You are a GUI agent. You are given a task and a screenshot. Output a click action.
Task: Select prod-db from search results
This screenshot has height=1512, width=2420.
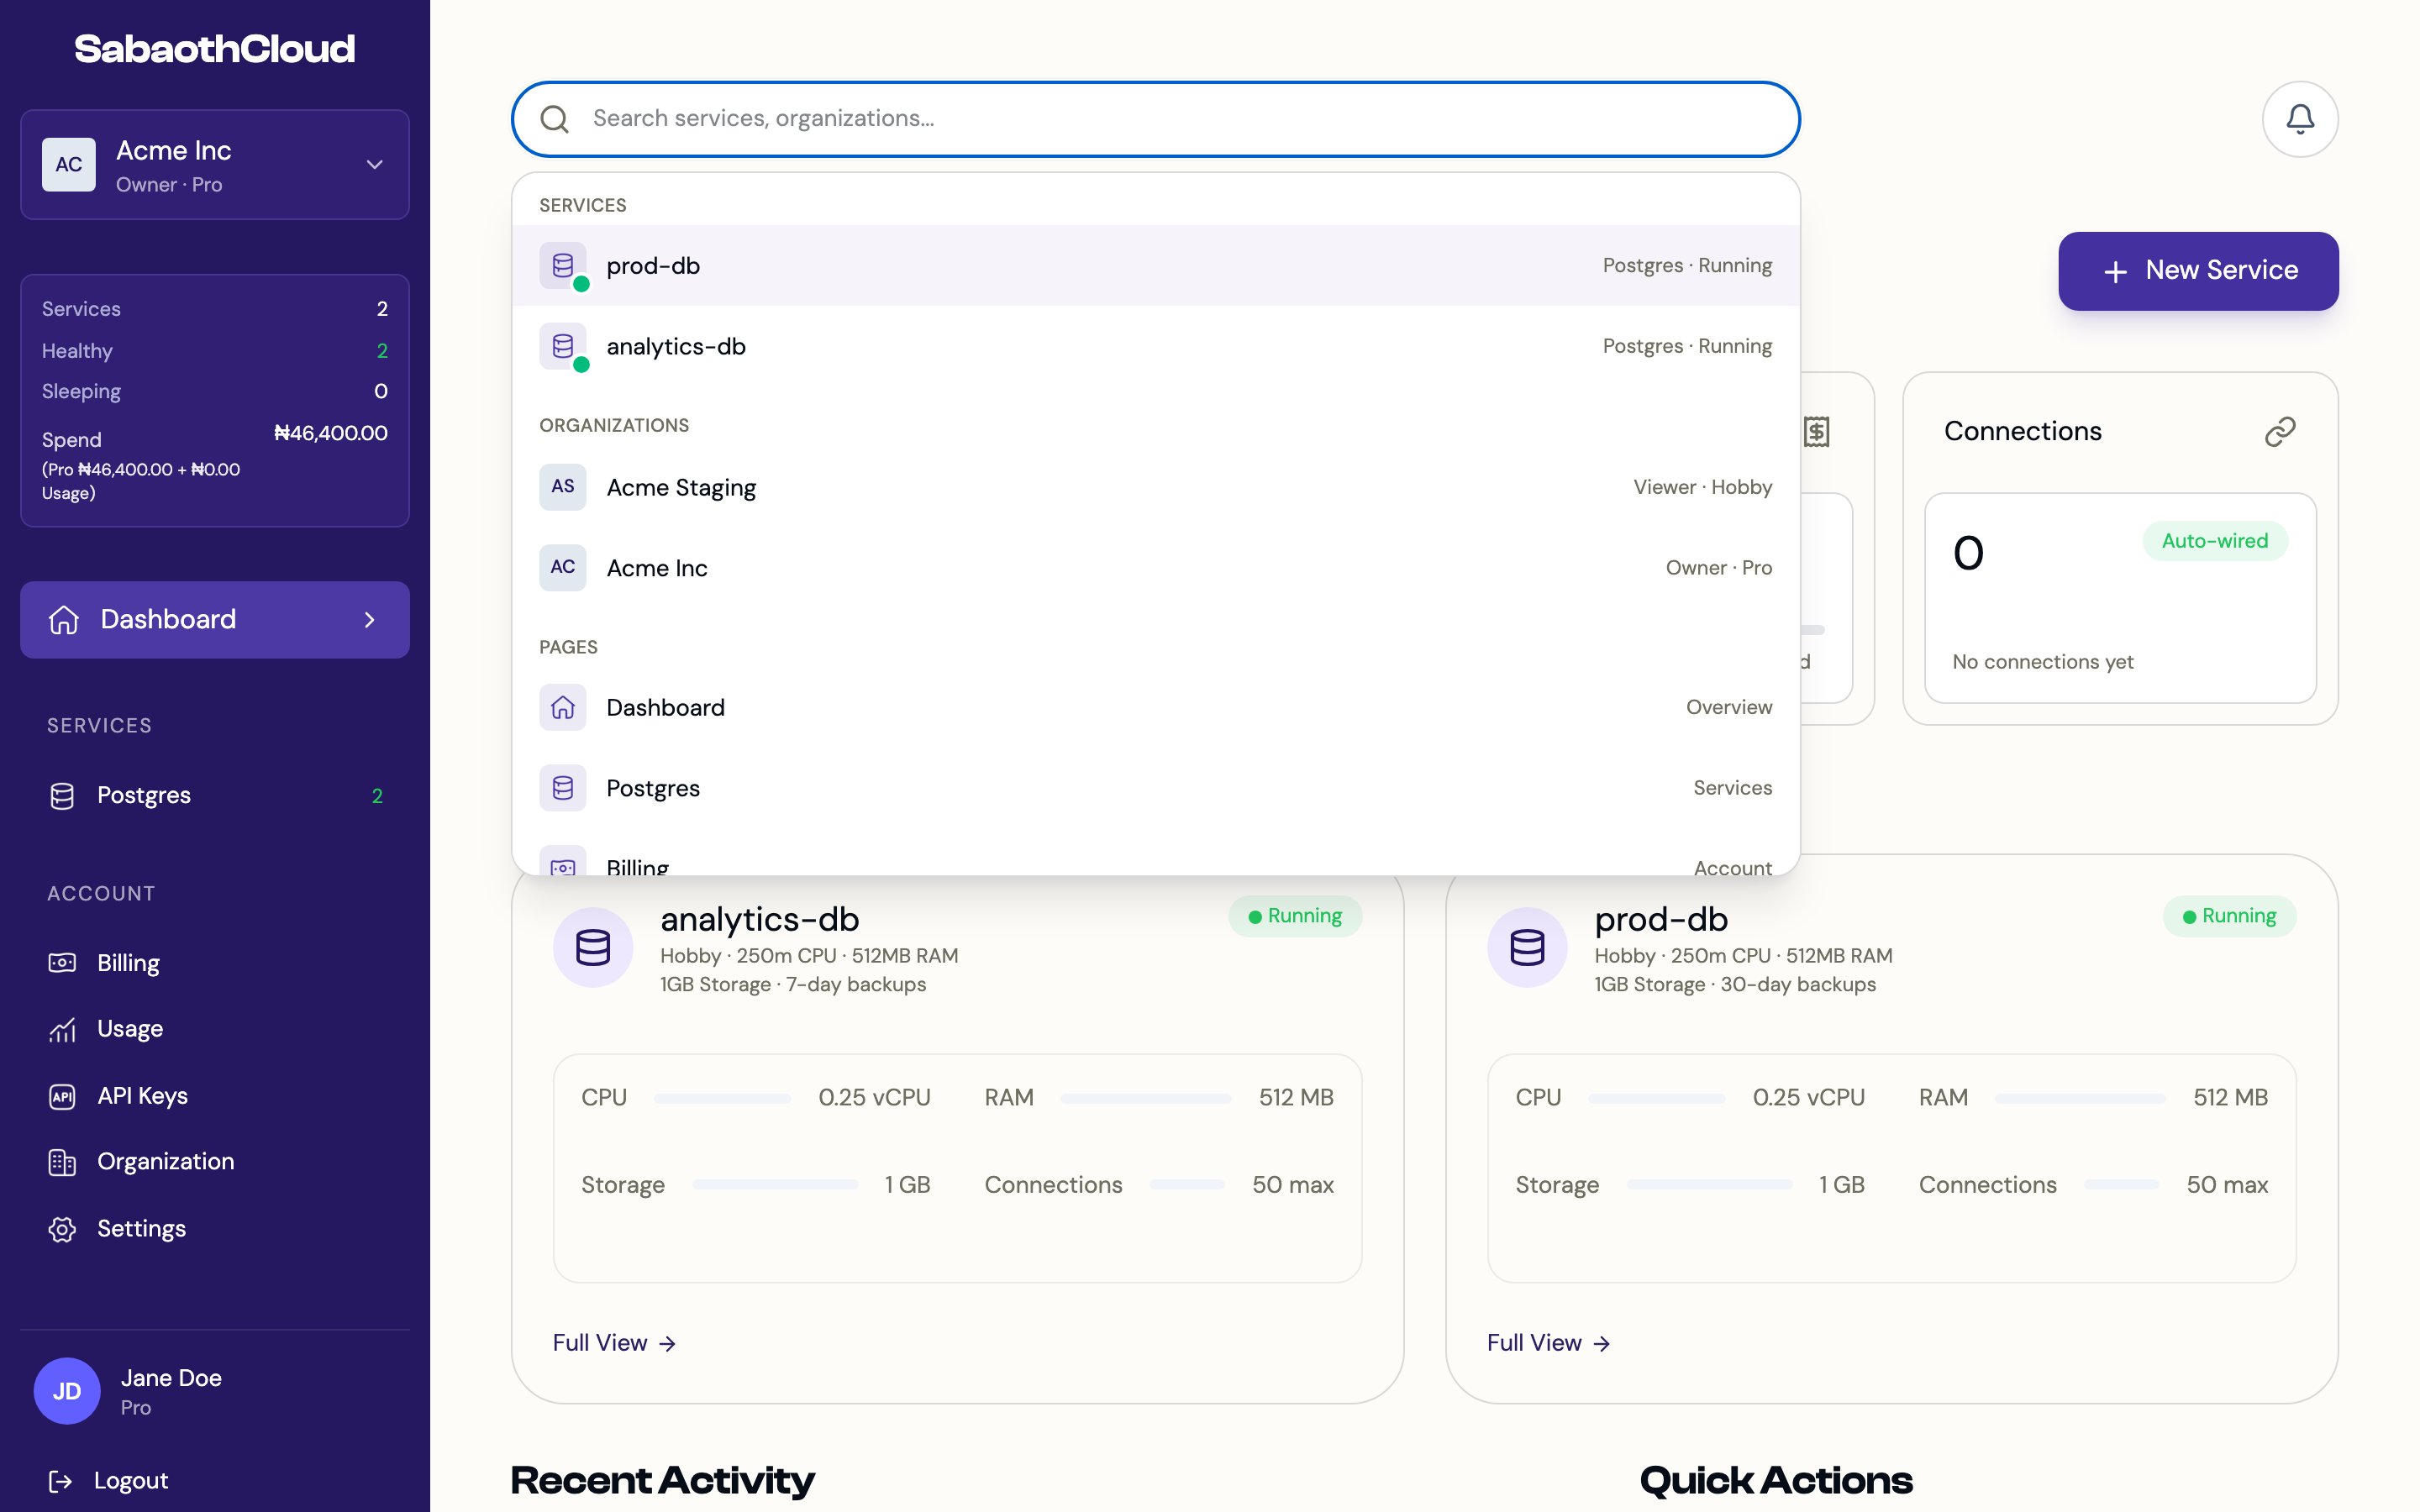(x=1156, y=266)
